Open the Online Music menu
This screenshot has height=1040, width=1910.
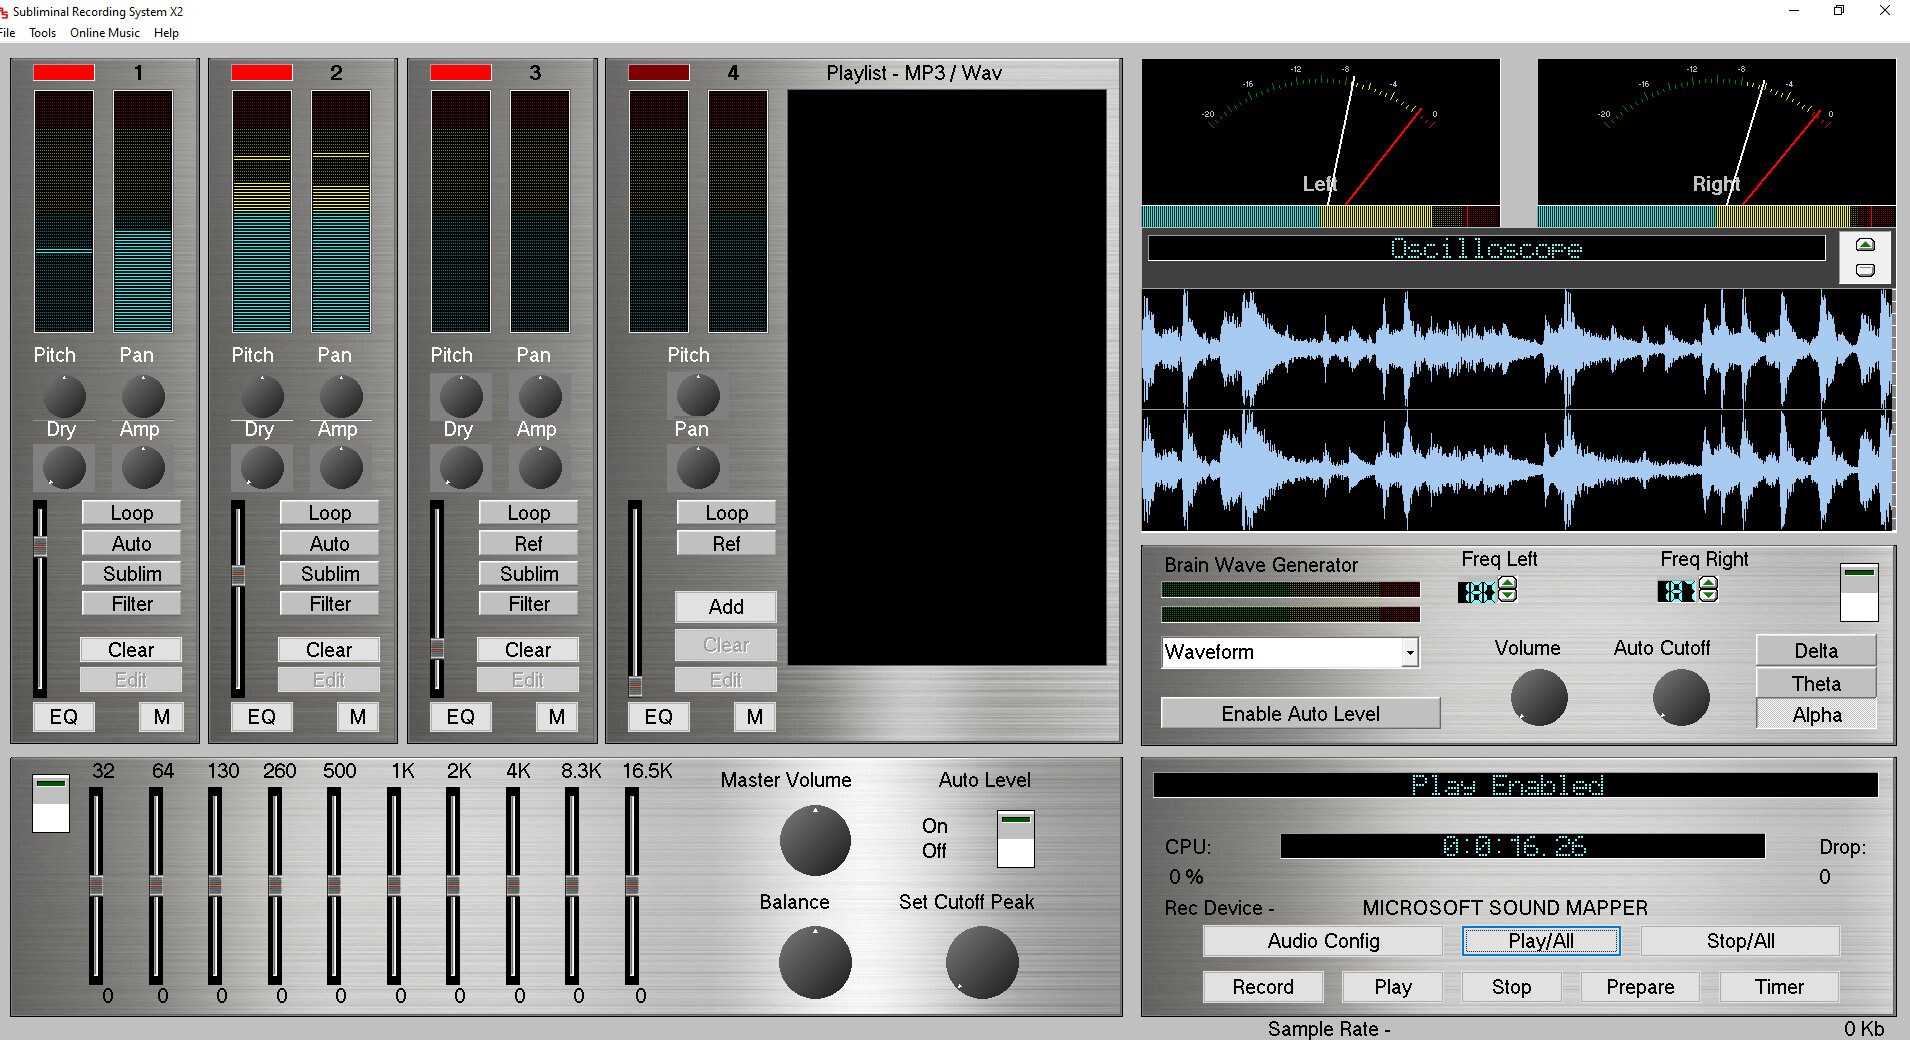click(105, 33)
